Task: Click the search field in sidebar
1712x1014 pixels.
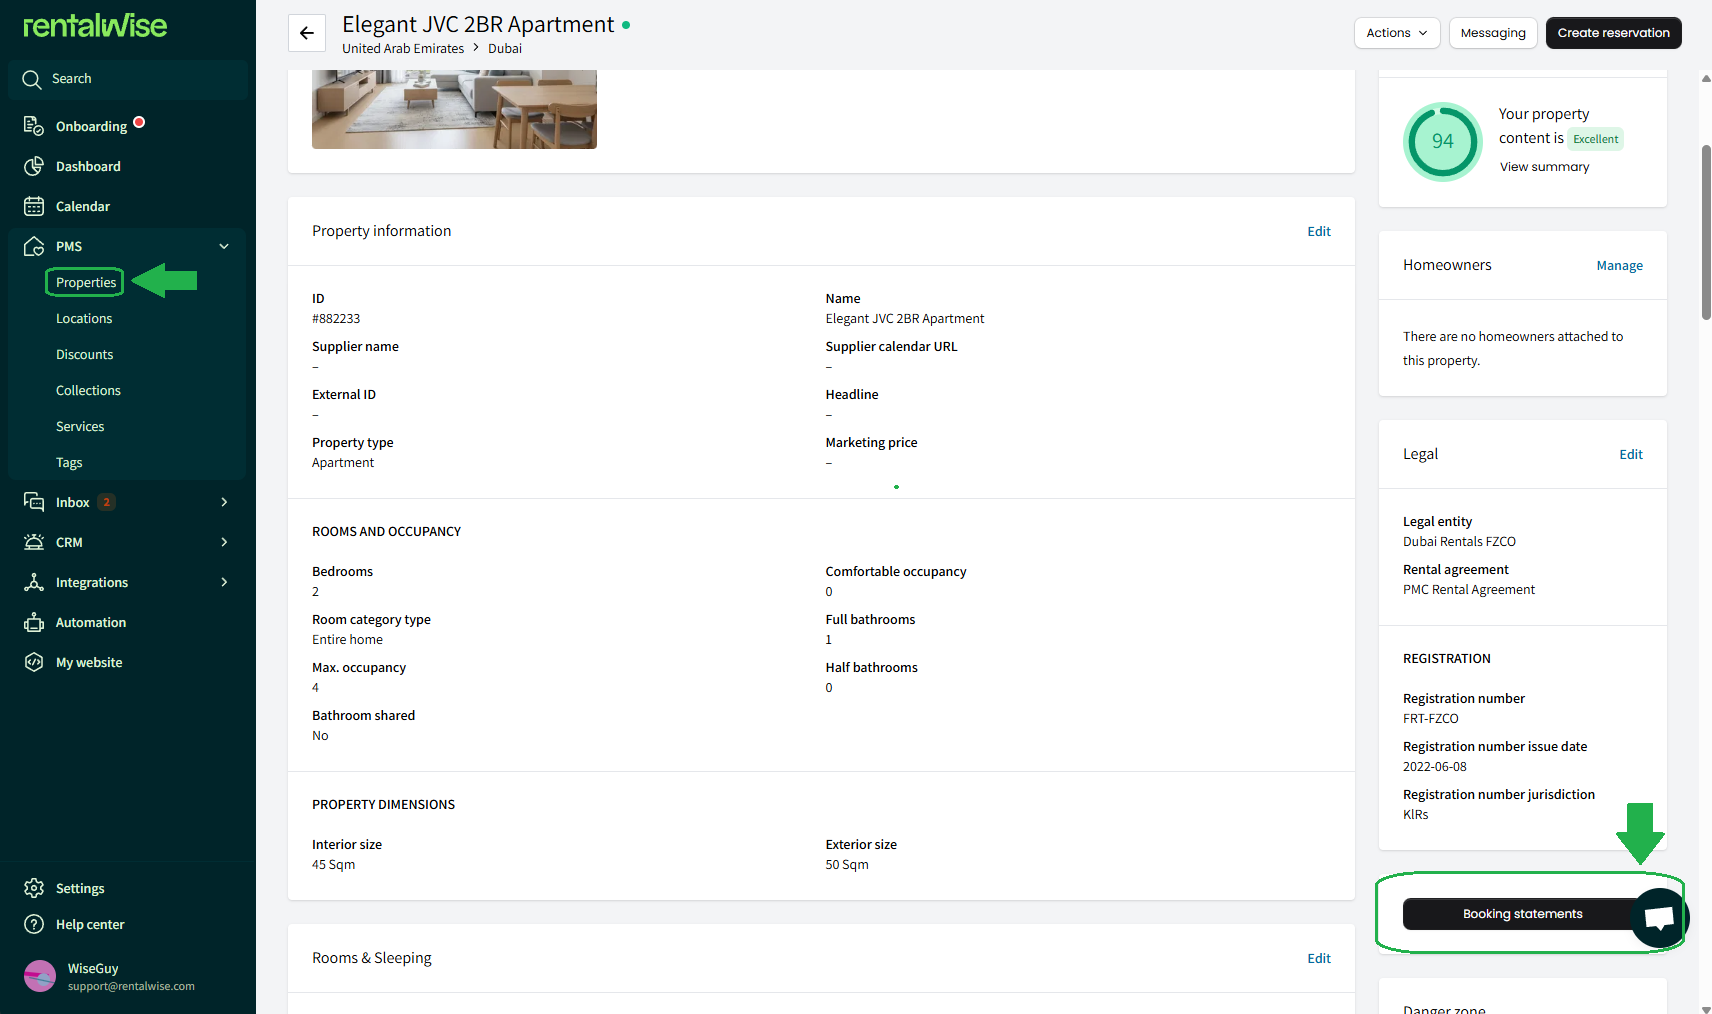Action: point(128,79)
